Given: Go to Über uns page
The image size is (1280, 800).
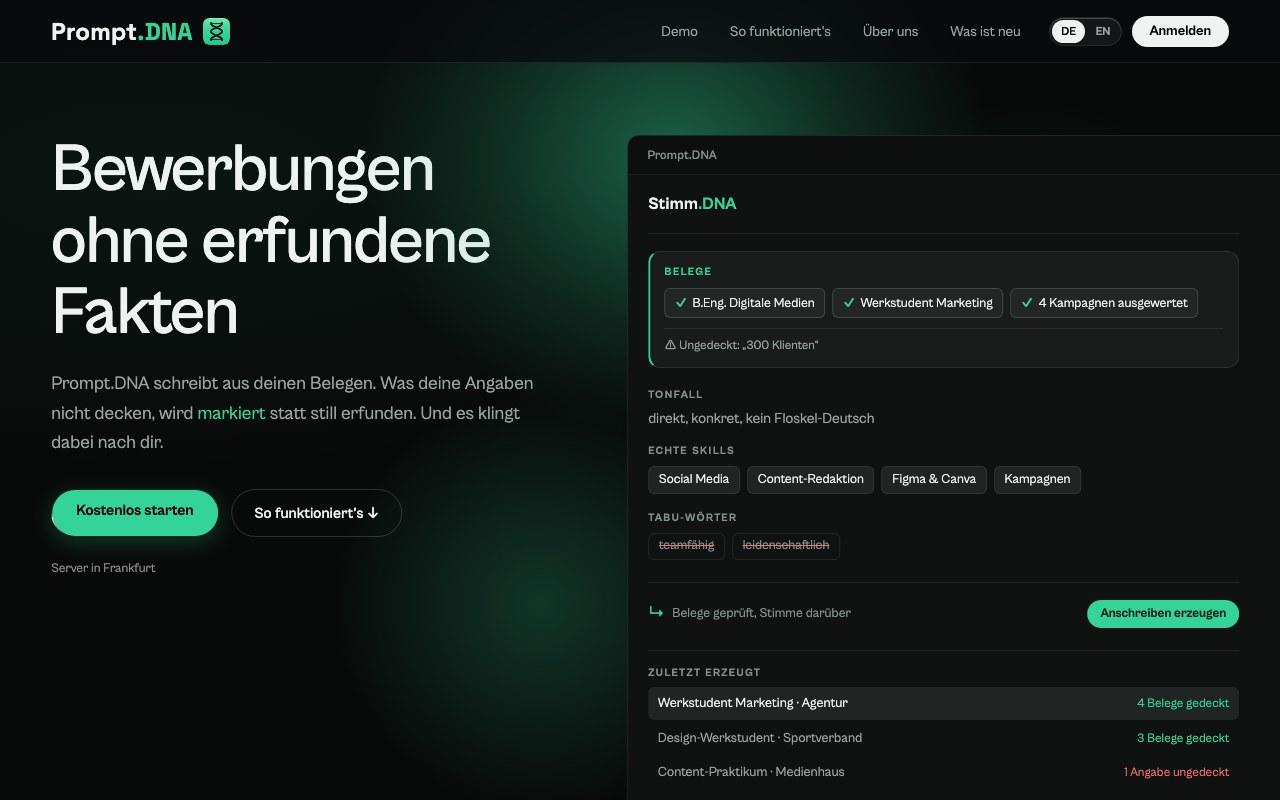Looking at the screenshot, I should (x=890, y=31).
